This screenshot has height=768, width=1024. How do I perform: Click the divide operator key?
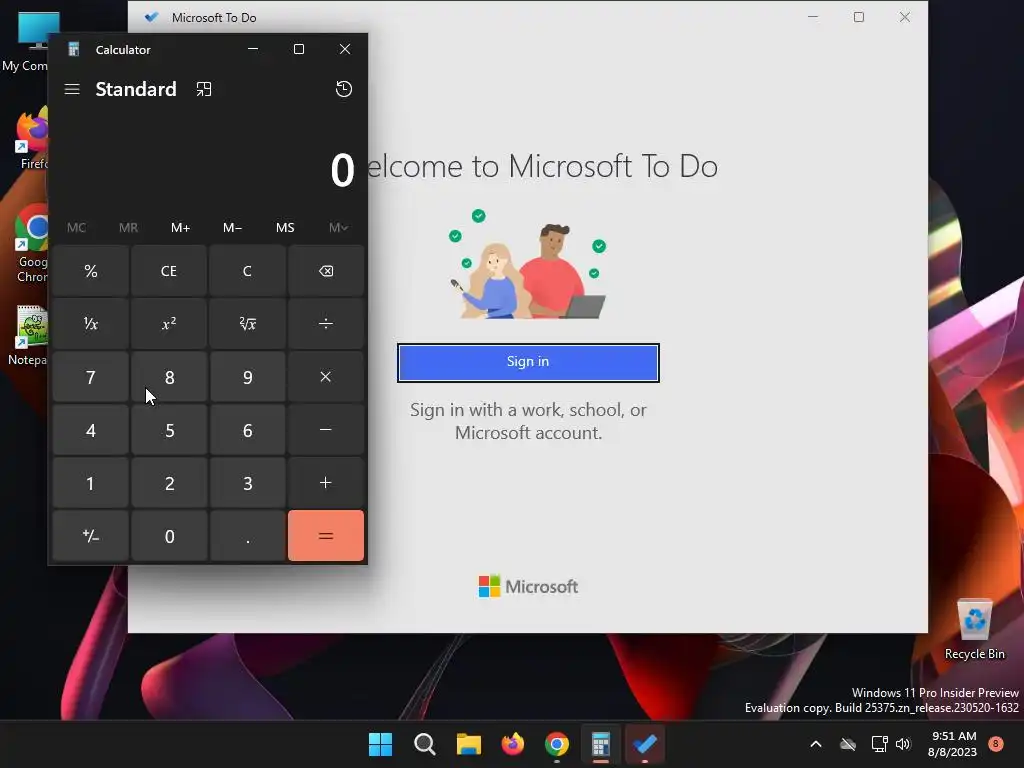click(326, 324)
